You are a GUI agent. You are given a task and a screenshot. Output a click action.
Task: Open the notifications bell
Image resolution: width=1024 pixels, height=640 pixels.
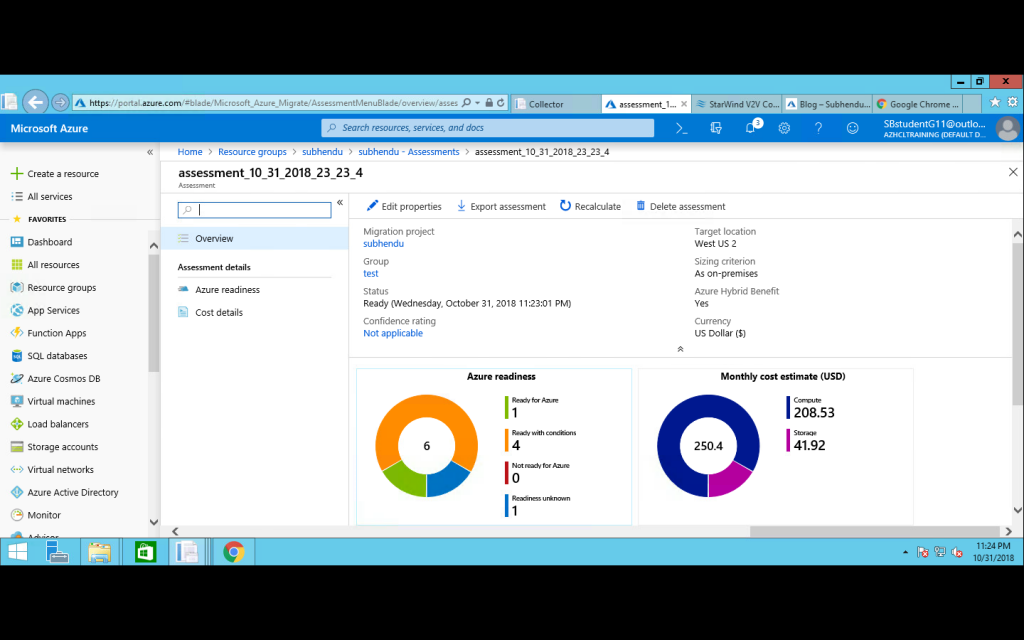tap(751, 128)
